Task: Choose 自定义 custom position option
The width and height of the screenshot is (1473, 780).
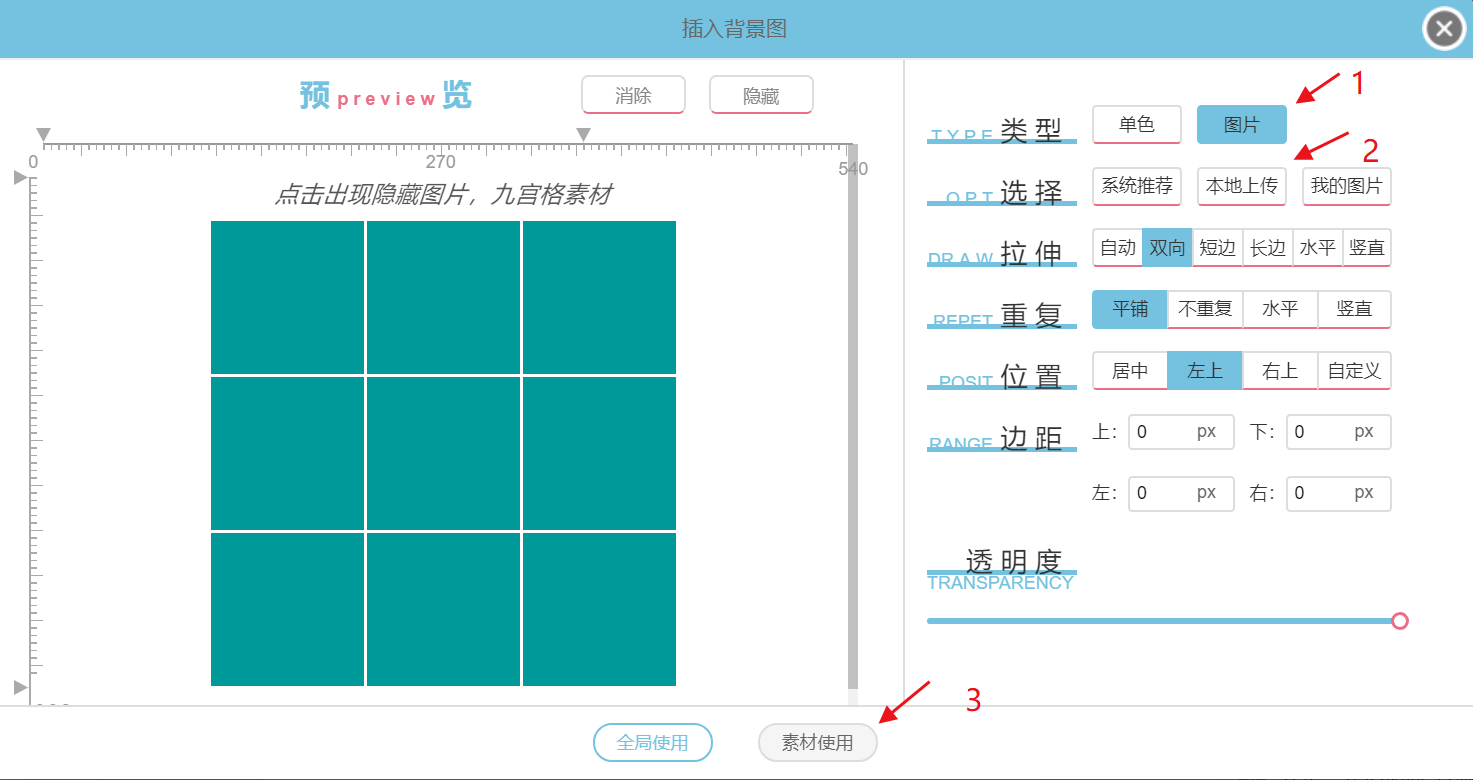Action: pyautogui.click(x=1354, y=370)
